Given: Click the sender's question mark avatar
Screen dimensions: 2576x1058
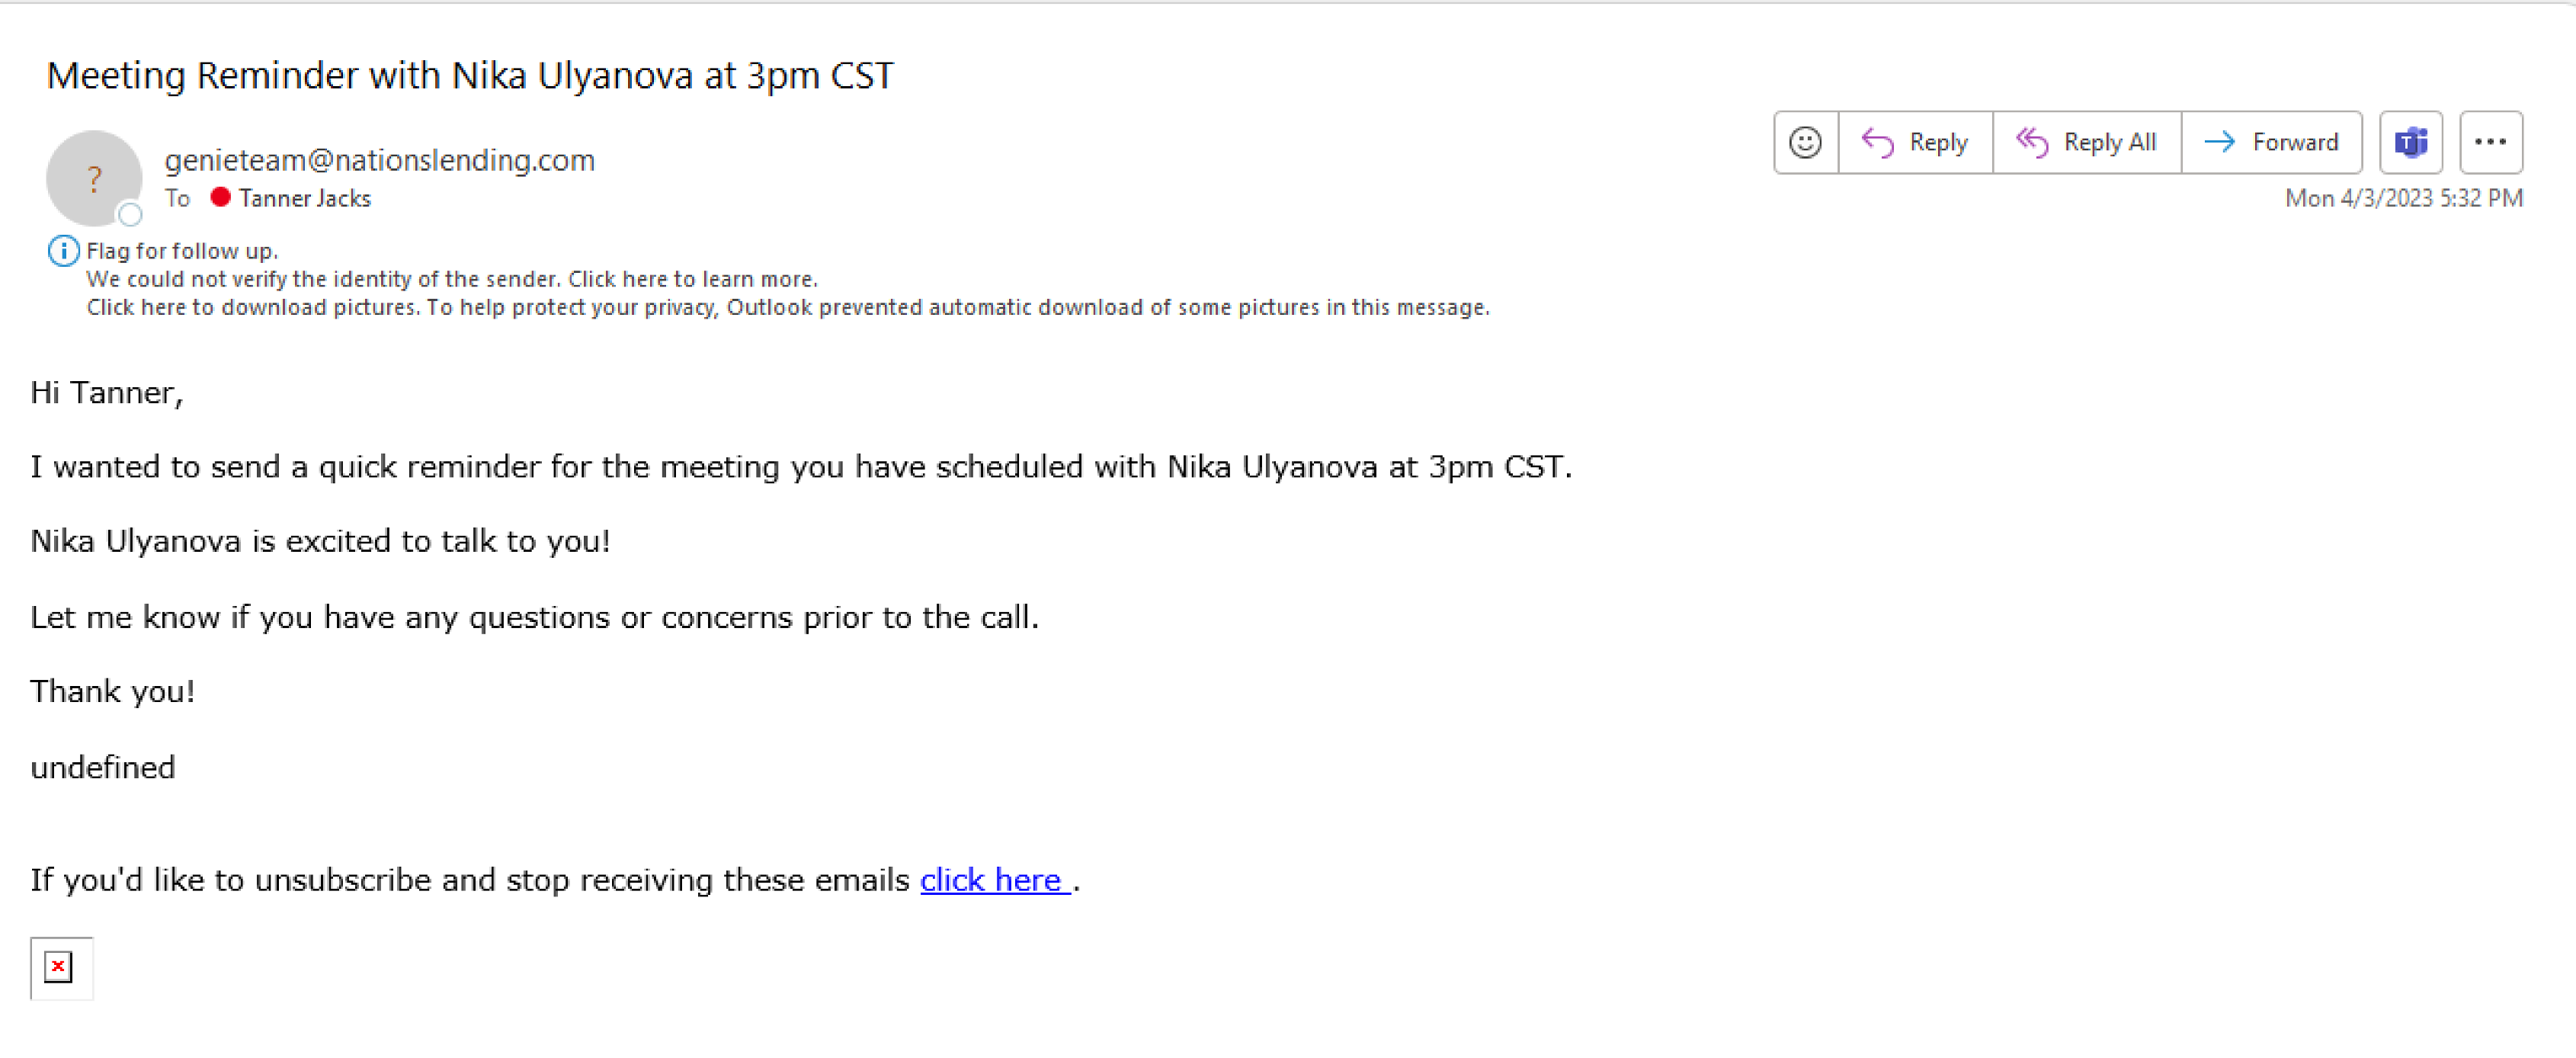Looking at the screenshot, I should tap(94, 178).
